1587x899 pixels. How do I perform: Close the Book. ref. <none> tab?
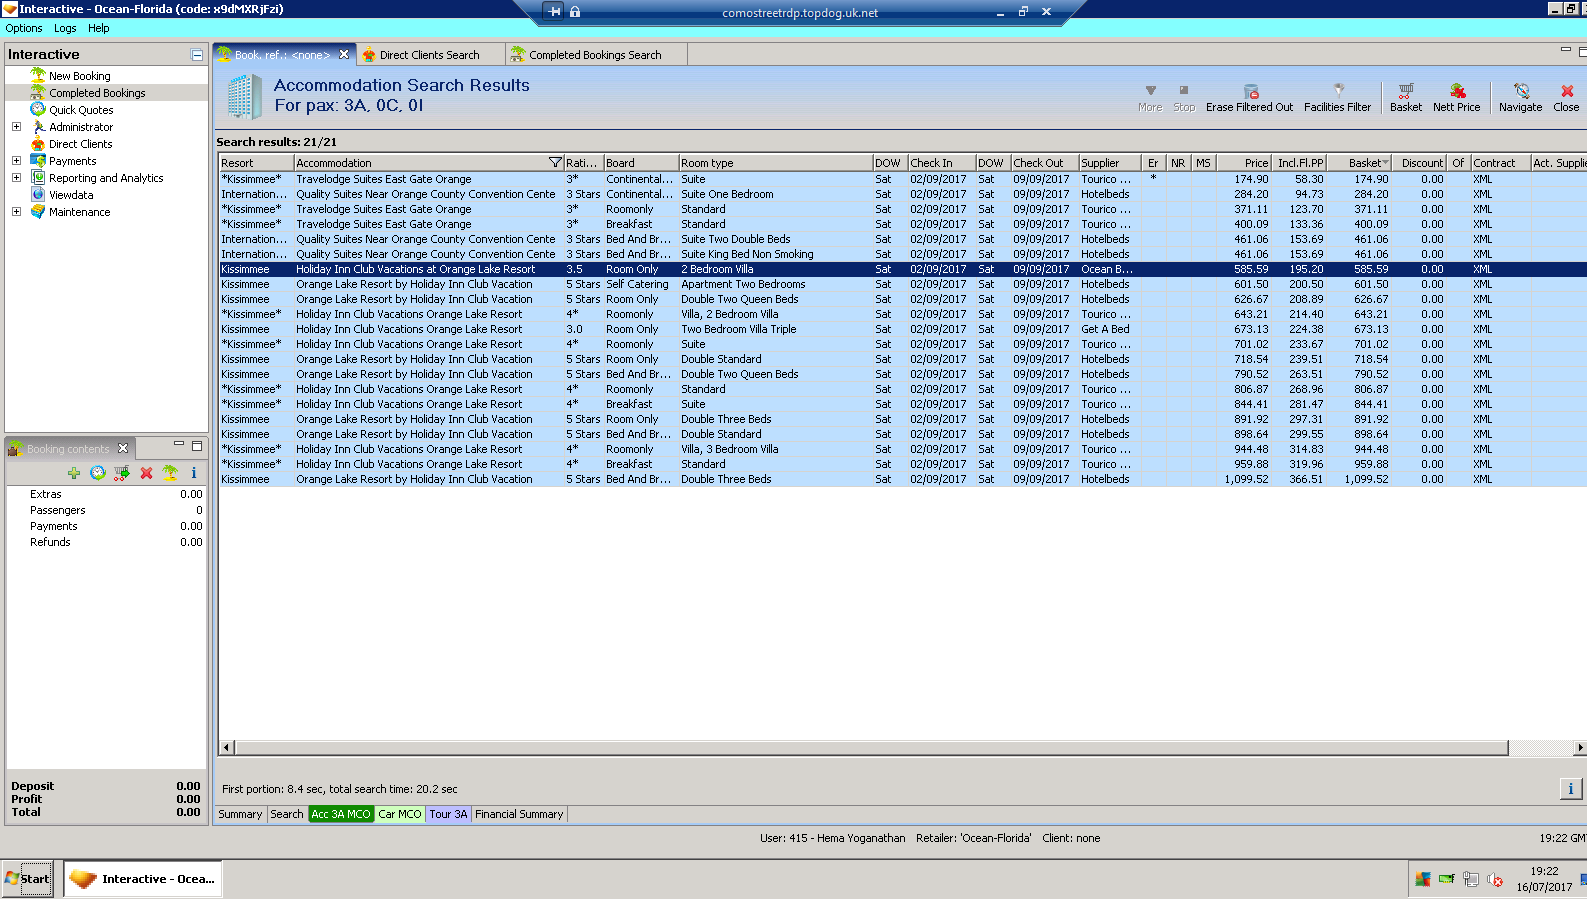pos(344,55)
